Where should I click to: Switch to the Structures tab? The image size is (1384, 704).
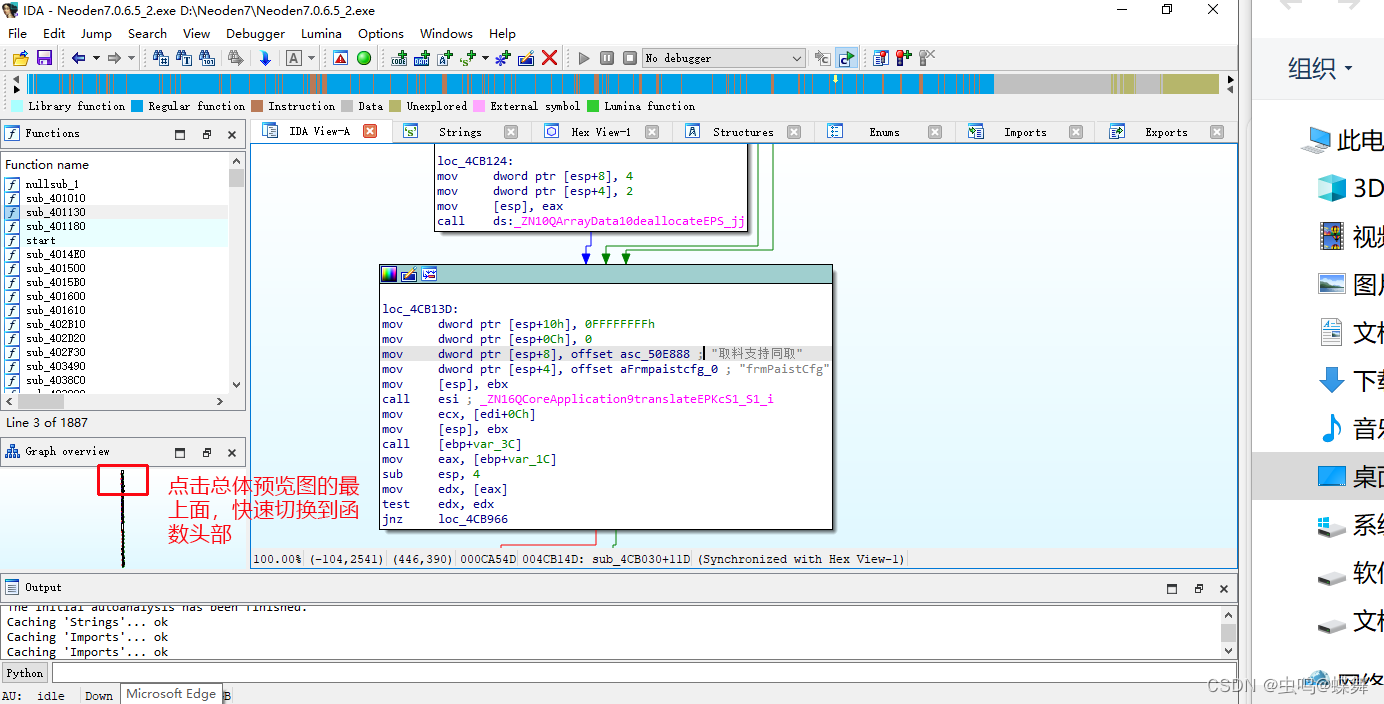point(743,132)
